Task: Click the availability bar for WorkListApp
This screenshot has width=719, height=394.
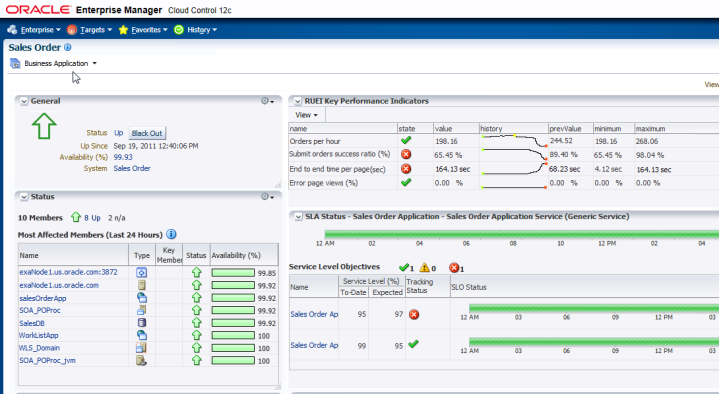Action: pyautogui.click(x=233, y=335)
